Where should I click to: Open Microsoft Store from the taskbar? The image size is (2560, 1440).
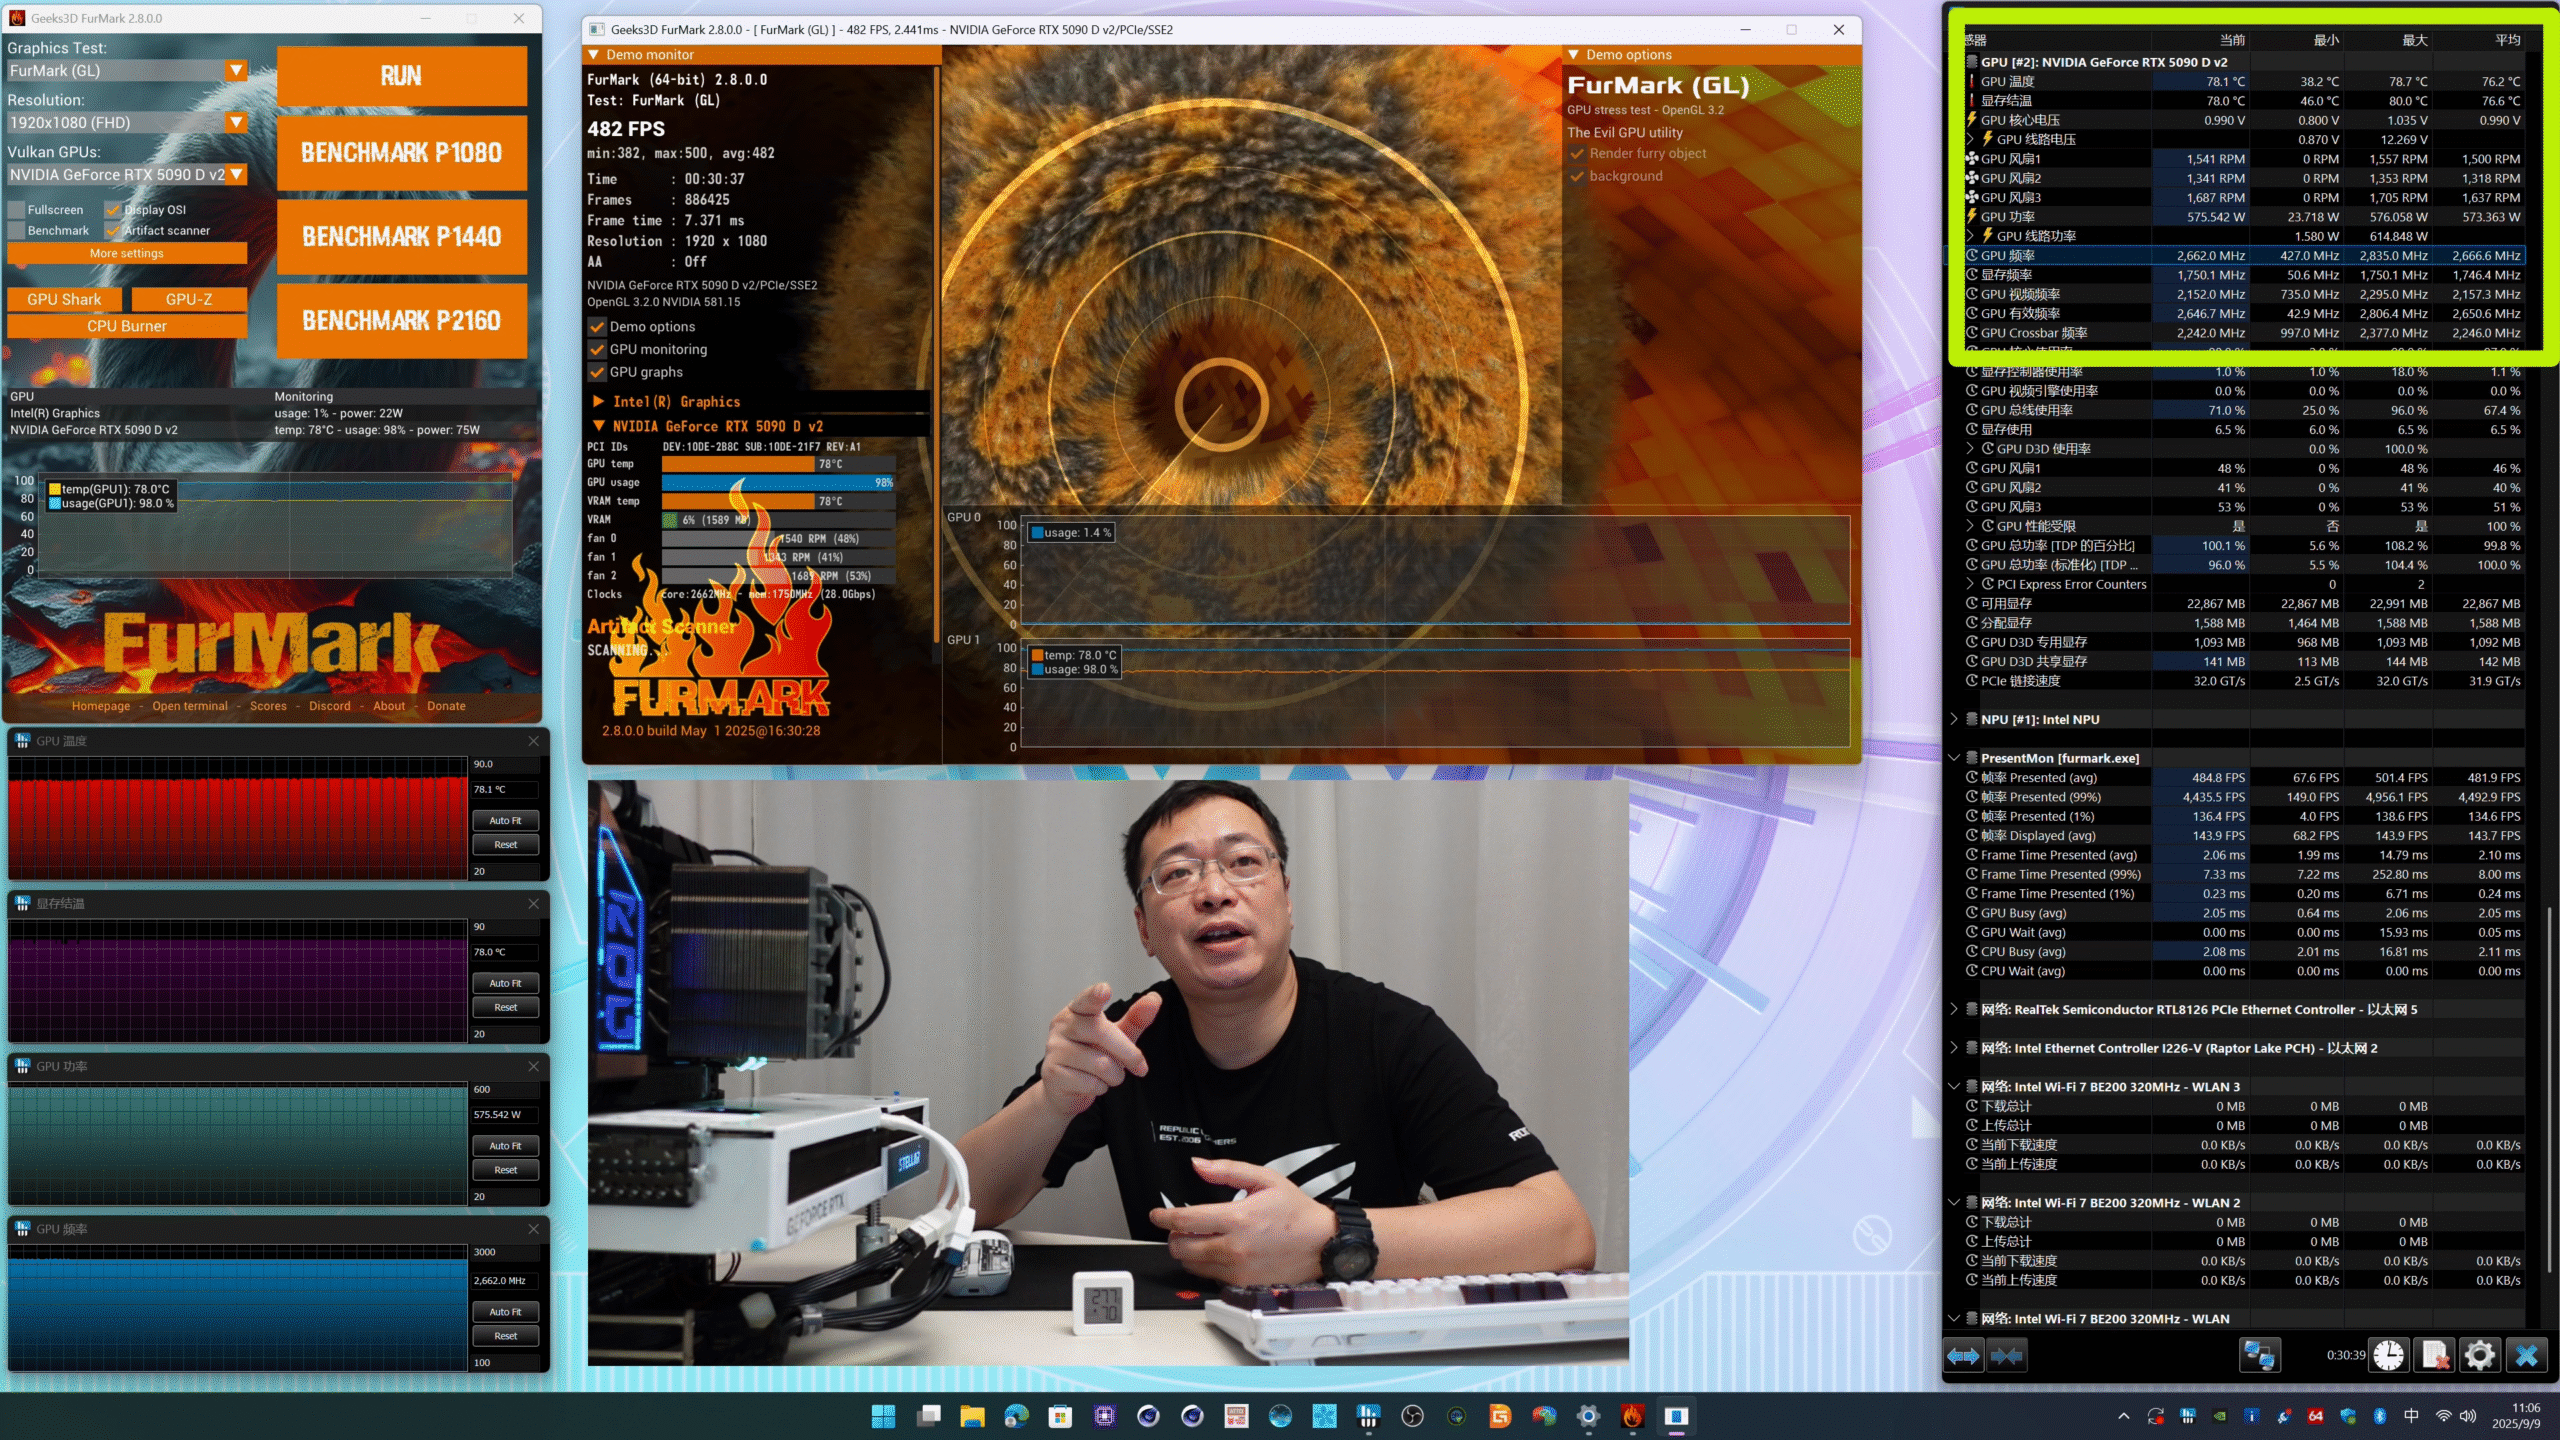pyautogui.click(x=1060, y=1416)
